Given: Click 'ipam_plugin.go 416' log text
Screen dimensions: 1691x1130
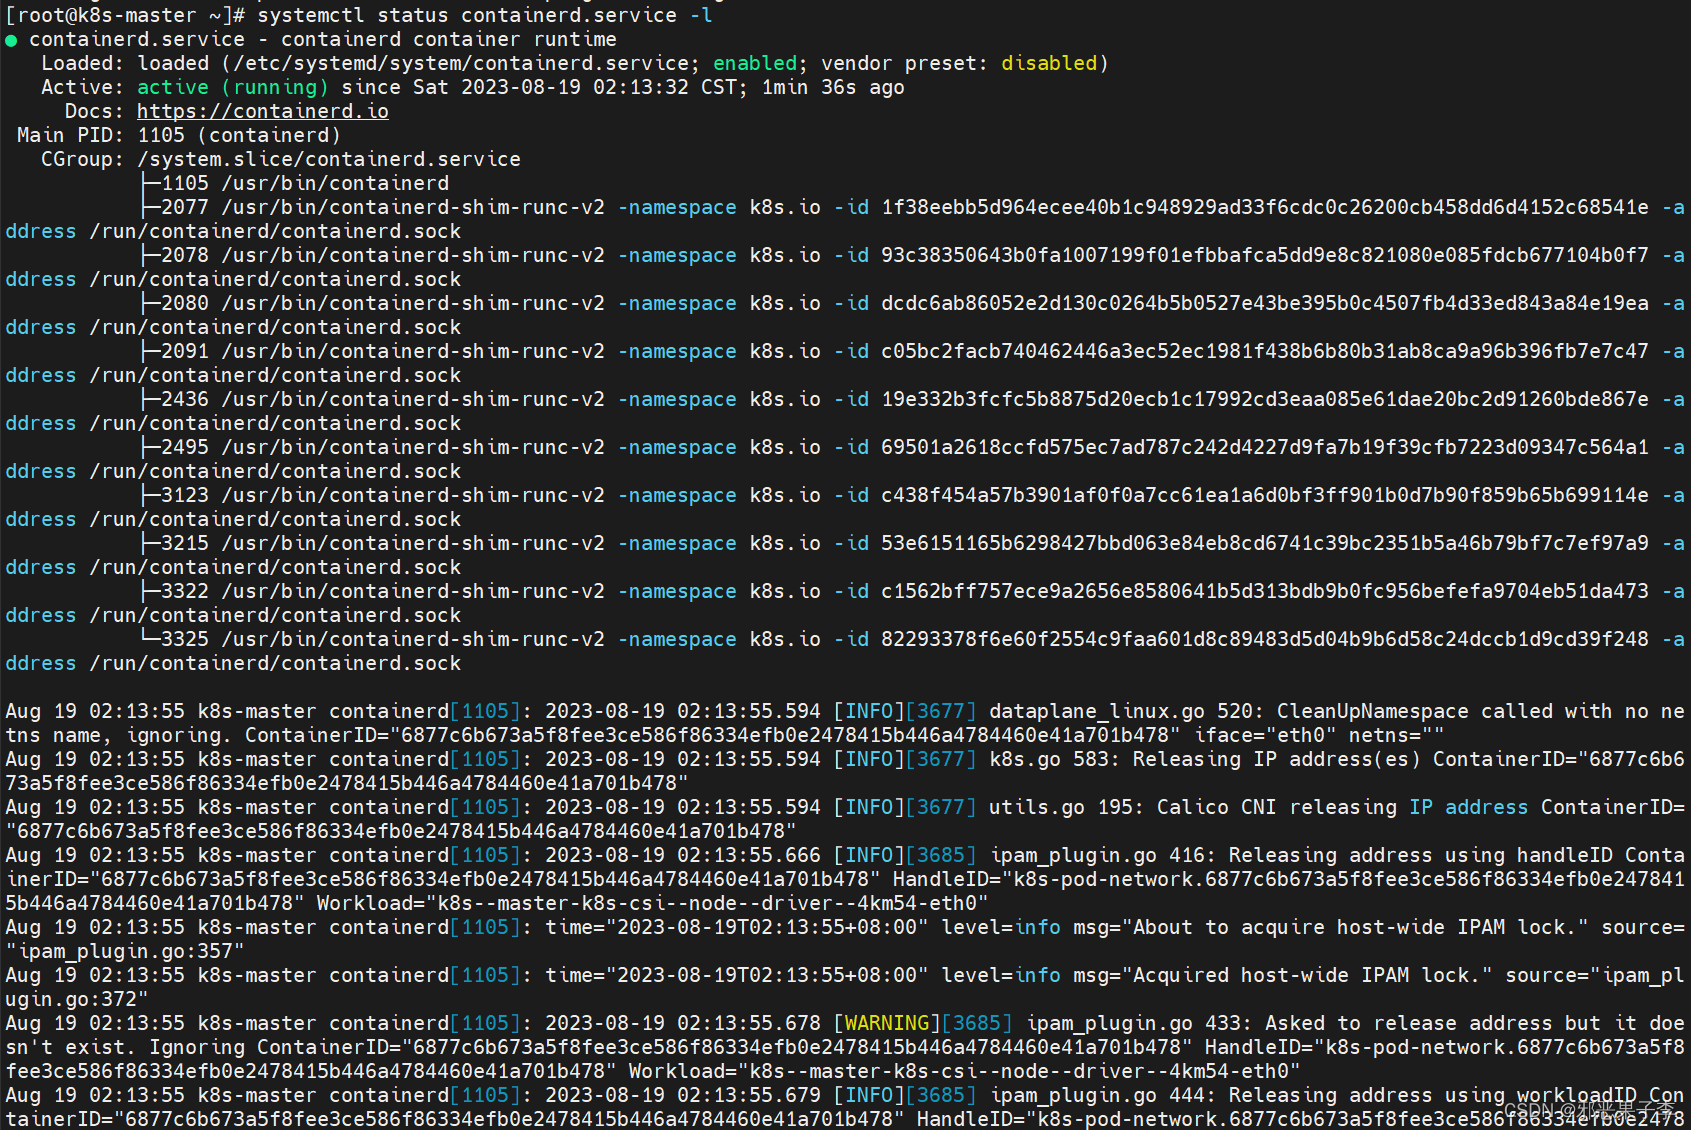Looking at the screenshot, I should coord(1097,855).
